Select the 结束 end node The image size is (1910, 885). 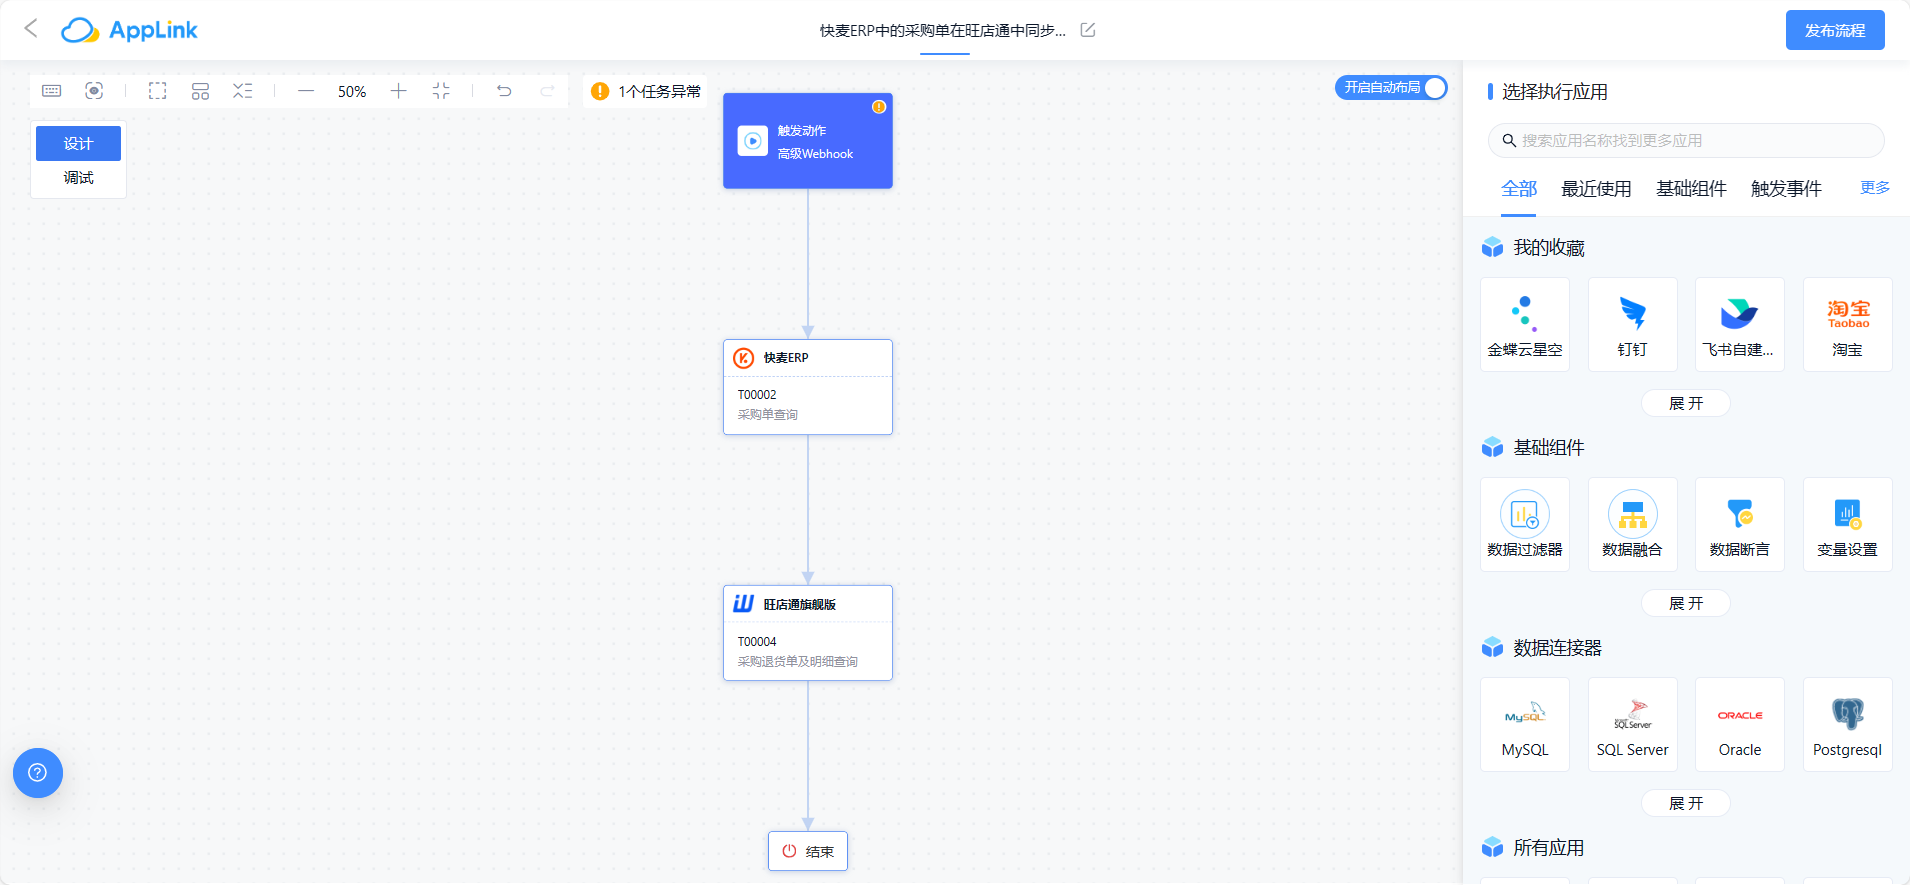coord(808,851)
